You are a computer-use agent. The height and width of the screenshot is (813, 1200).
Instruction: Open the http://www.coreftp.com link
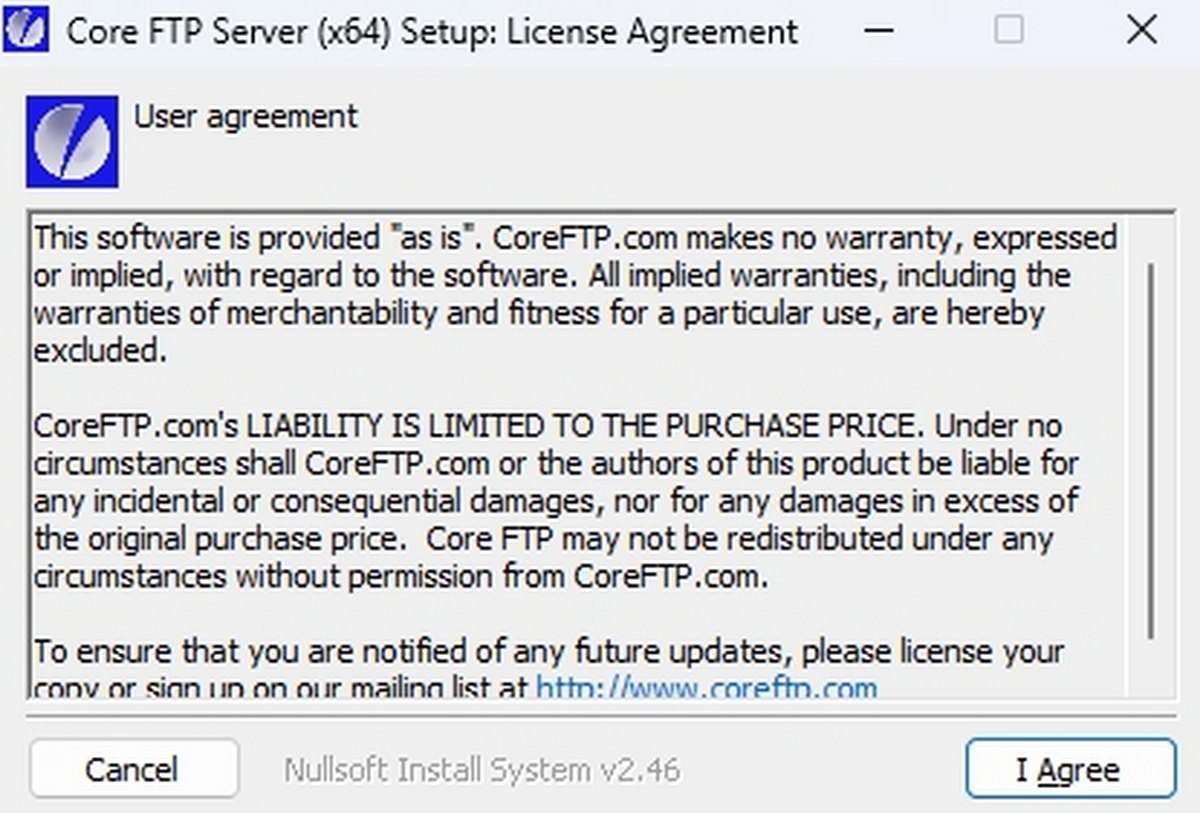coord(706,688)
